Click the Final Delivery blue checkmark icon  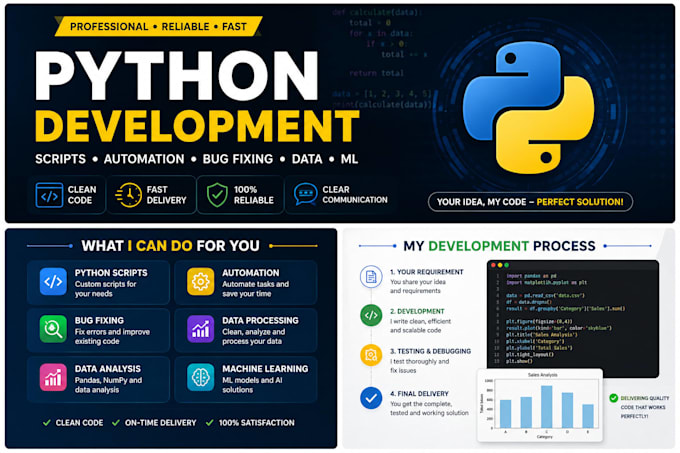point(371,398)
